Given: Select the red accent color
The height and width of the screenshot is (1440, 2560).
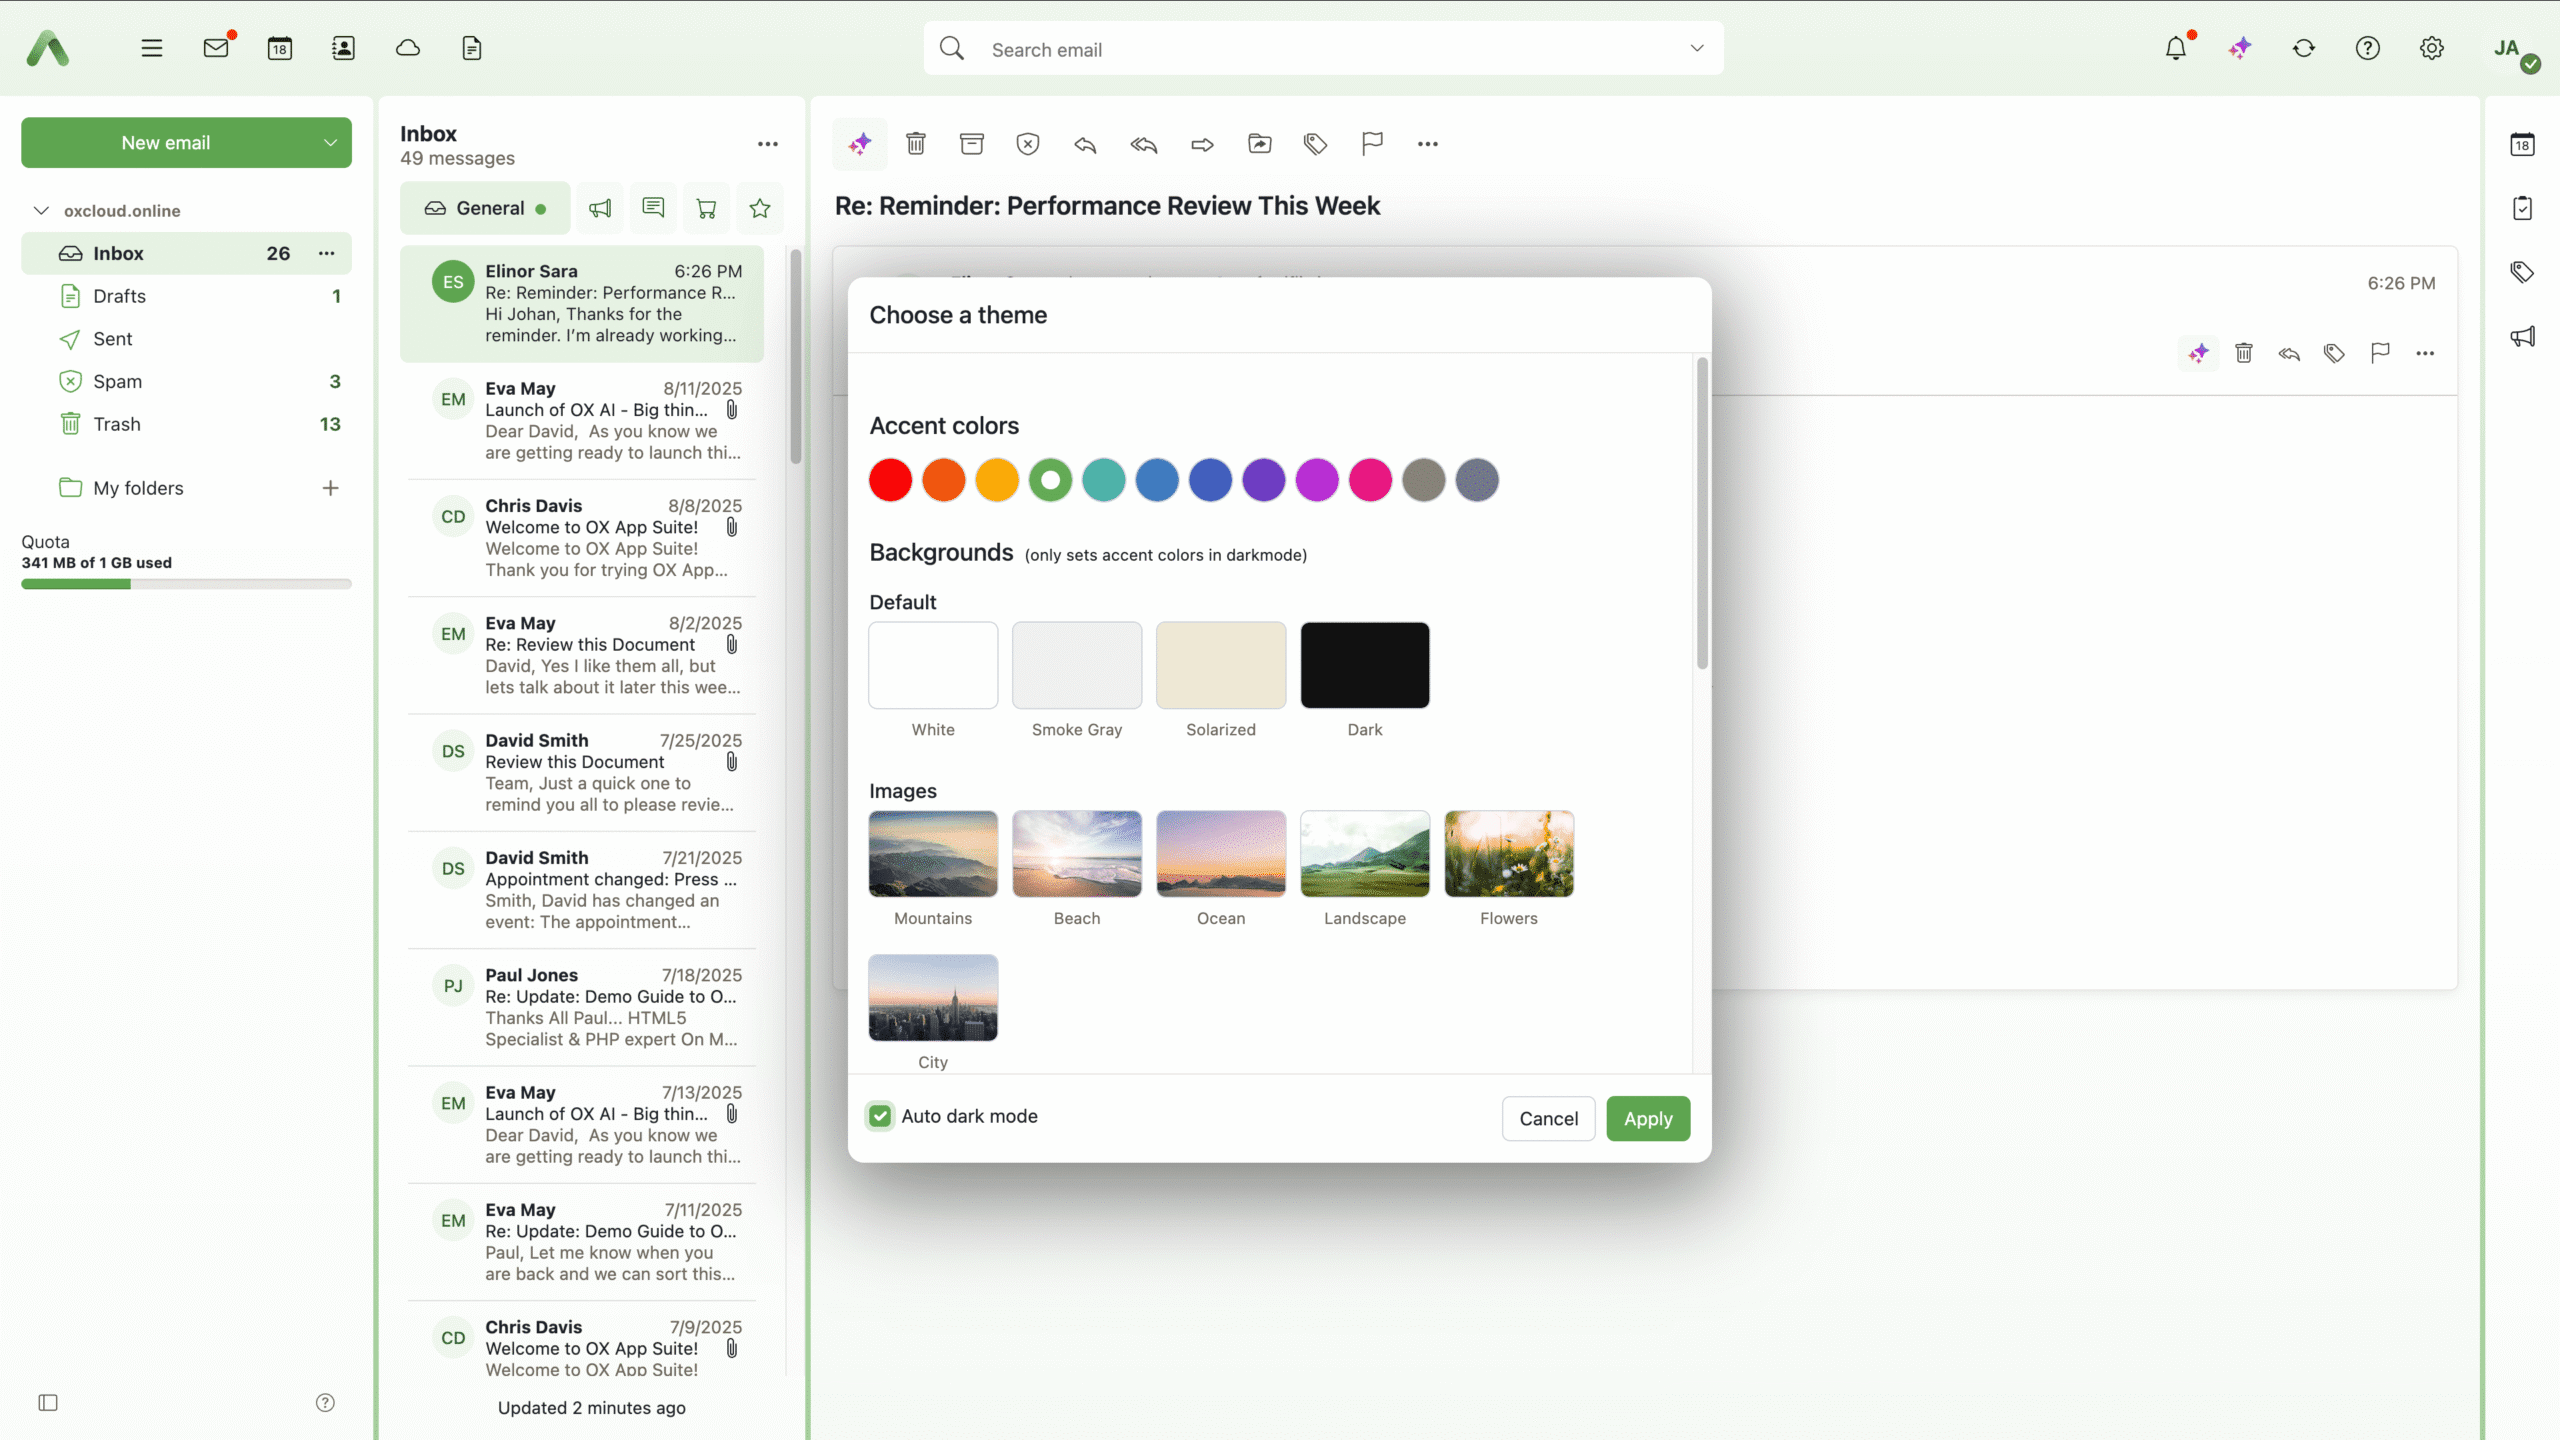Looking at the screenshot, I should [890, 480].
